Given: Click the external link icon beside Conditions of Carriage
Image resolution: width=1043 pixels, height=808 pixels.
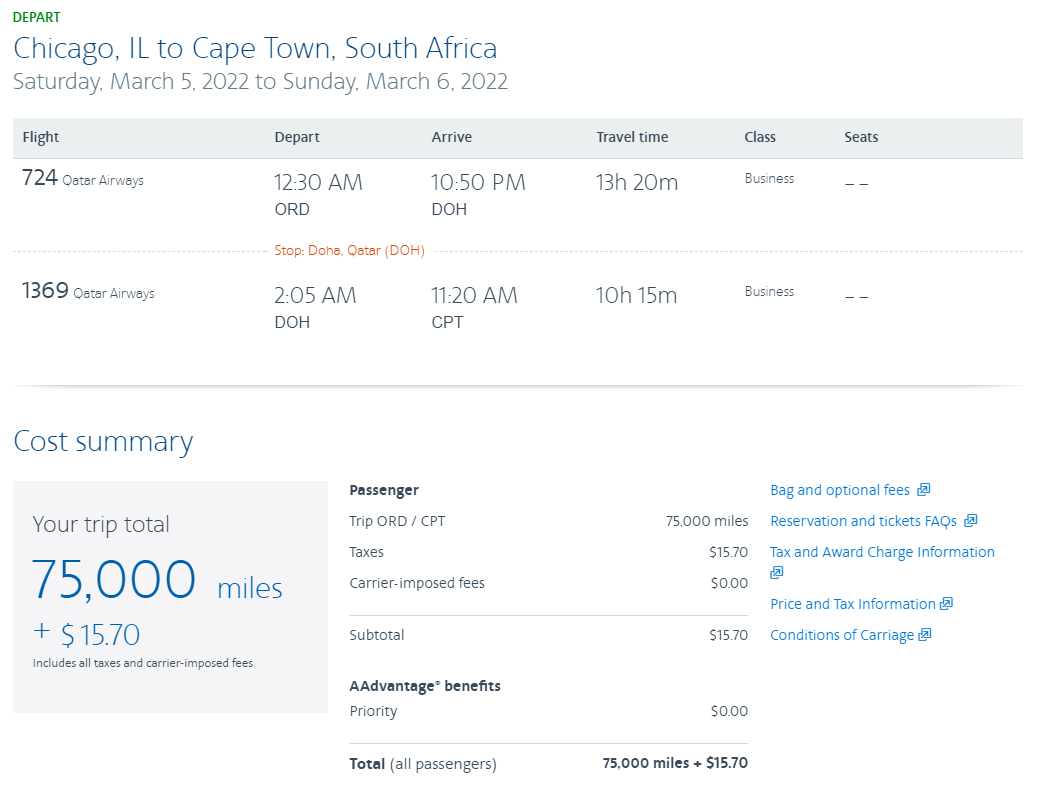Looking at the screenshot, I should pos(924,634).
